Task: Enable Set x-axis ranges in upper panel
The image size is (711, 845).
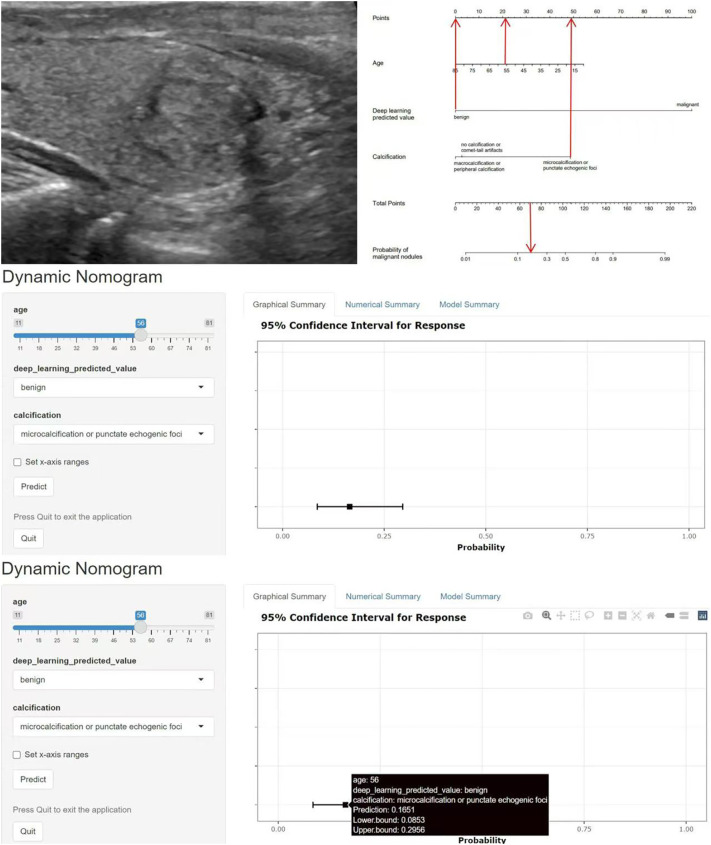Action: click(17, 462)
